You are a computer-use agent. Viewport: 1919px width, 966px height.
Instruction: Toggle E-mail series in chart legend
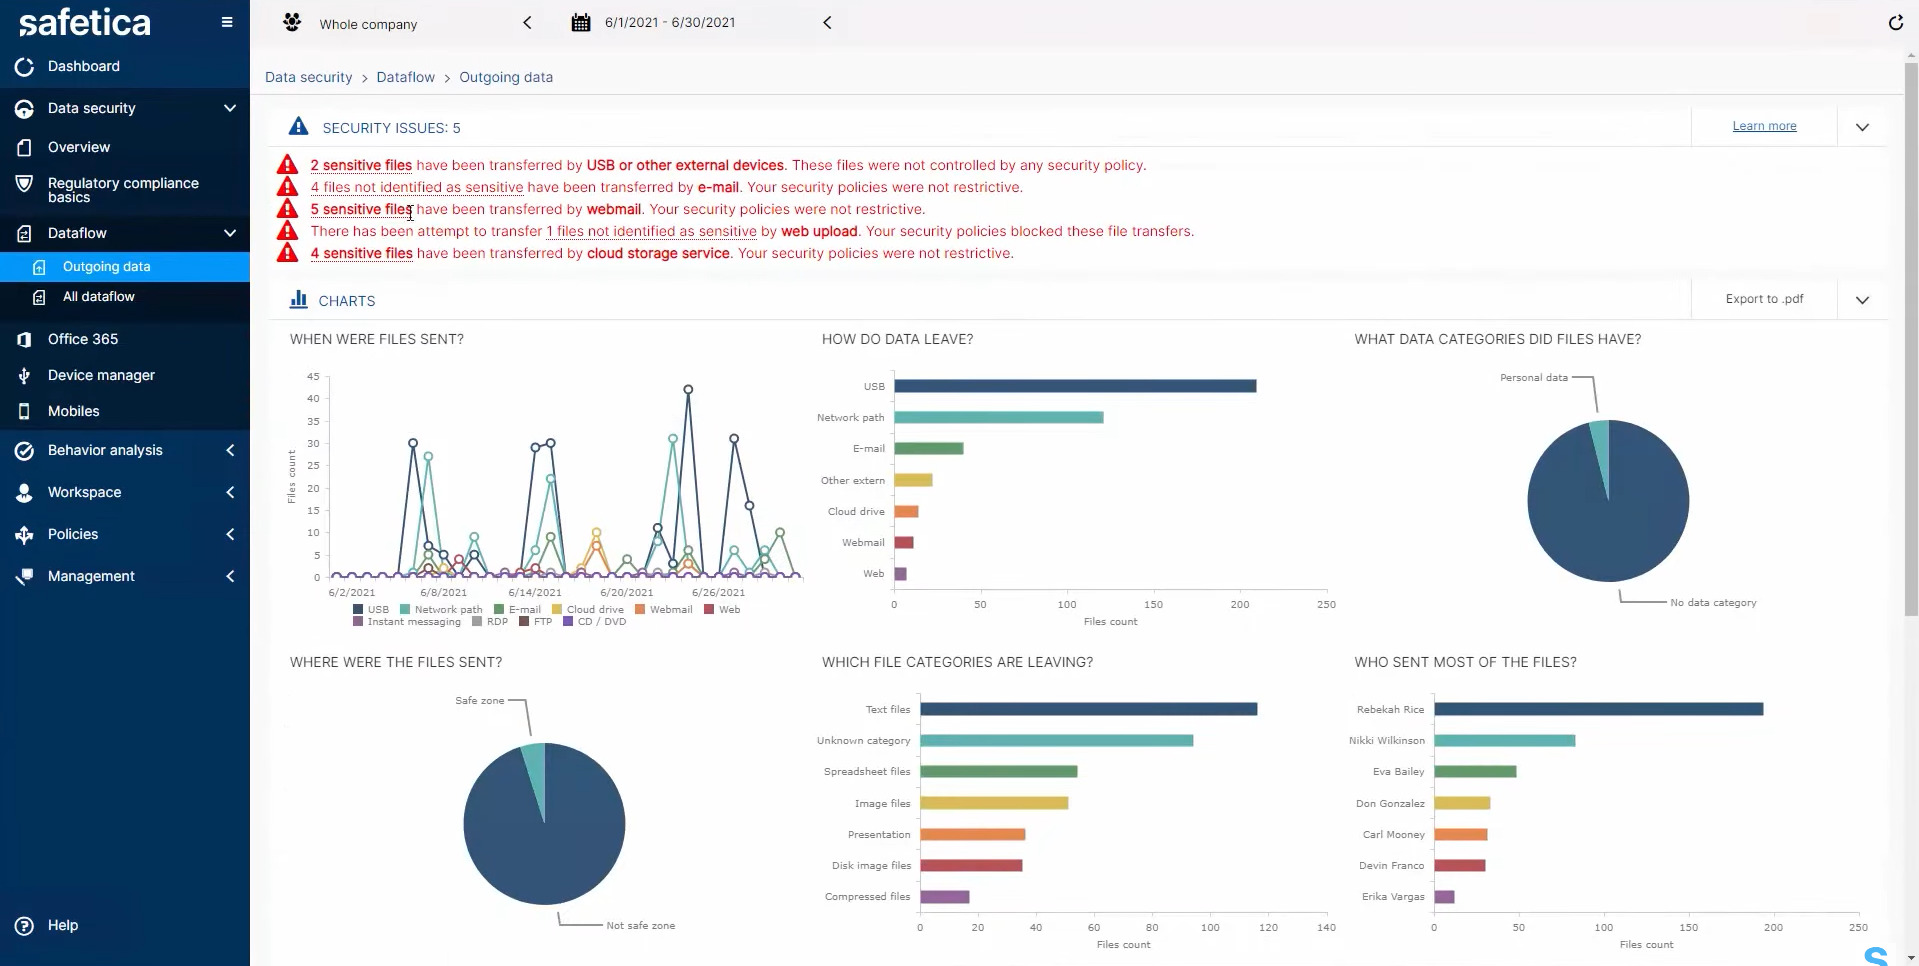pos(517,609)
